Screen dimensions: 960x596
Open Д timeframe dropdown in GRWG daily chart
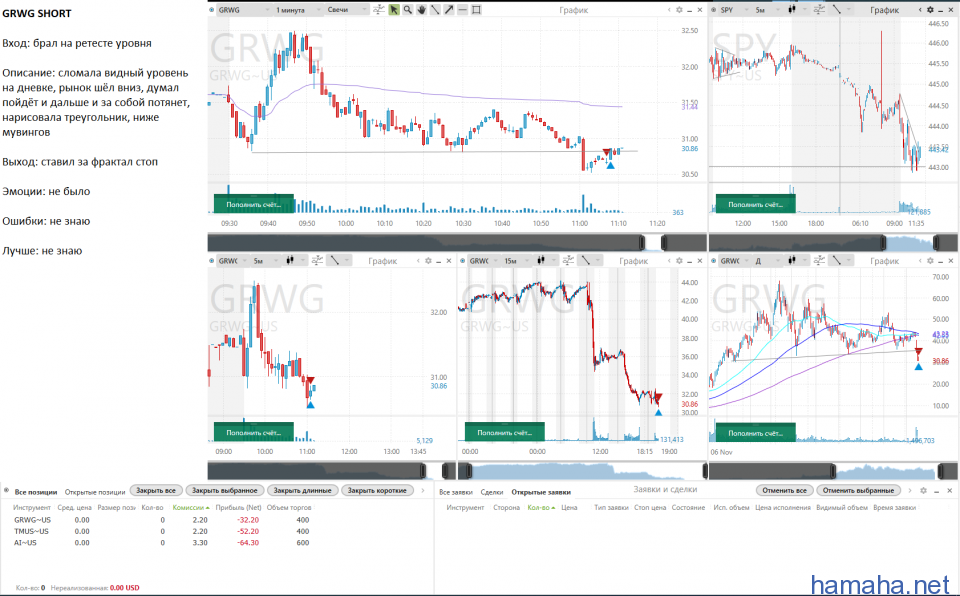tap(768, 261)
